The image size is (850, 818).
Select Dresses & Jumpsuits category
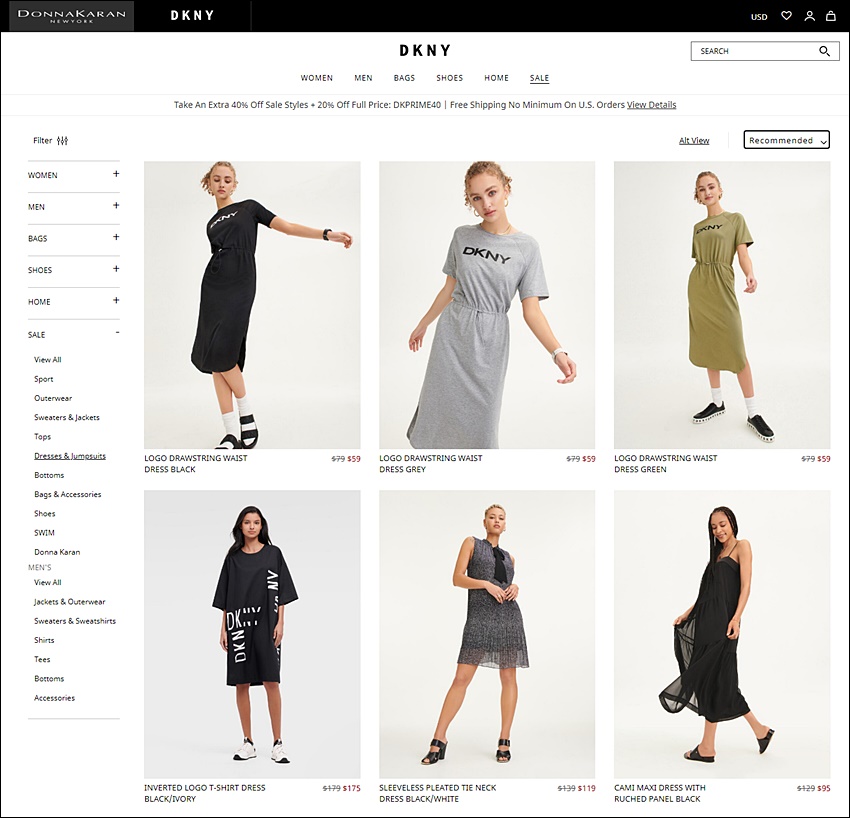click(70, 456)
